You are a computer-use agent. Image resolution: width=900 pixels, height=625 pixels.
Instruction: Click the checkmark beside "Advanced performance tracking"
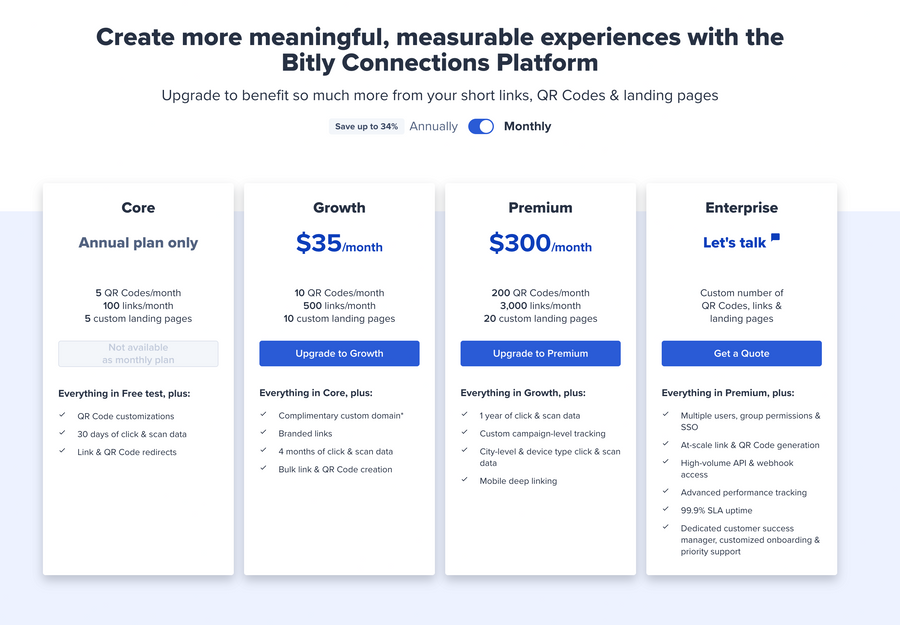[666, 492]
